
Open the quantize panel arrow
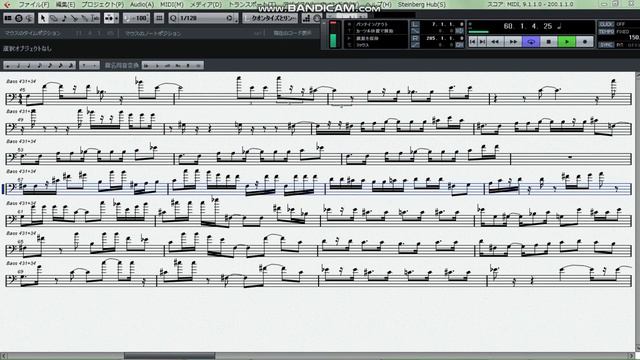[236, 18]
